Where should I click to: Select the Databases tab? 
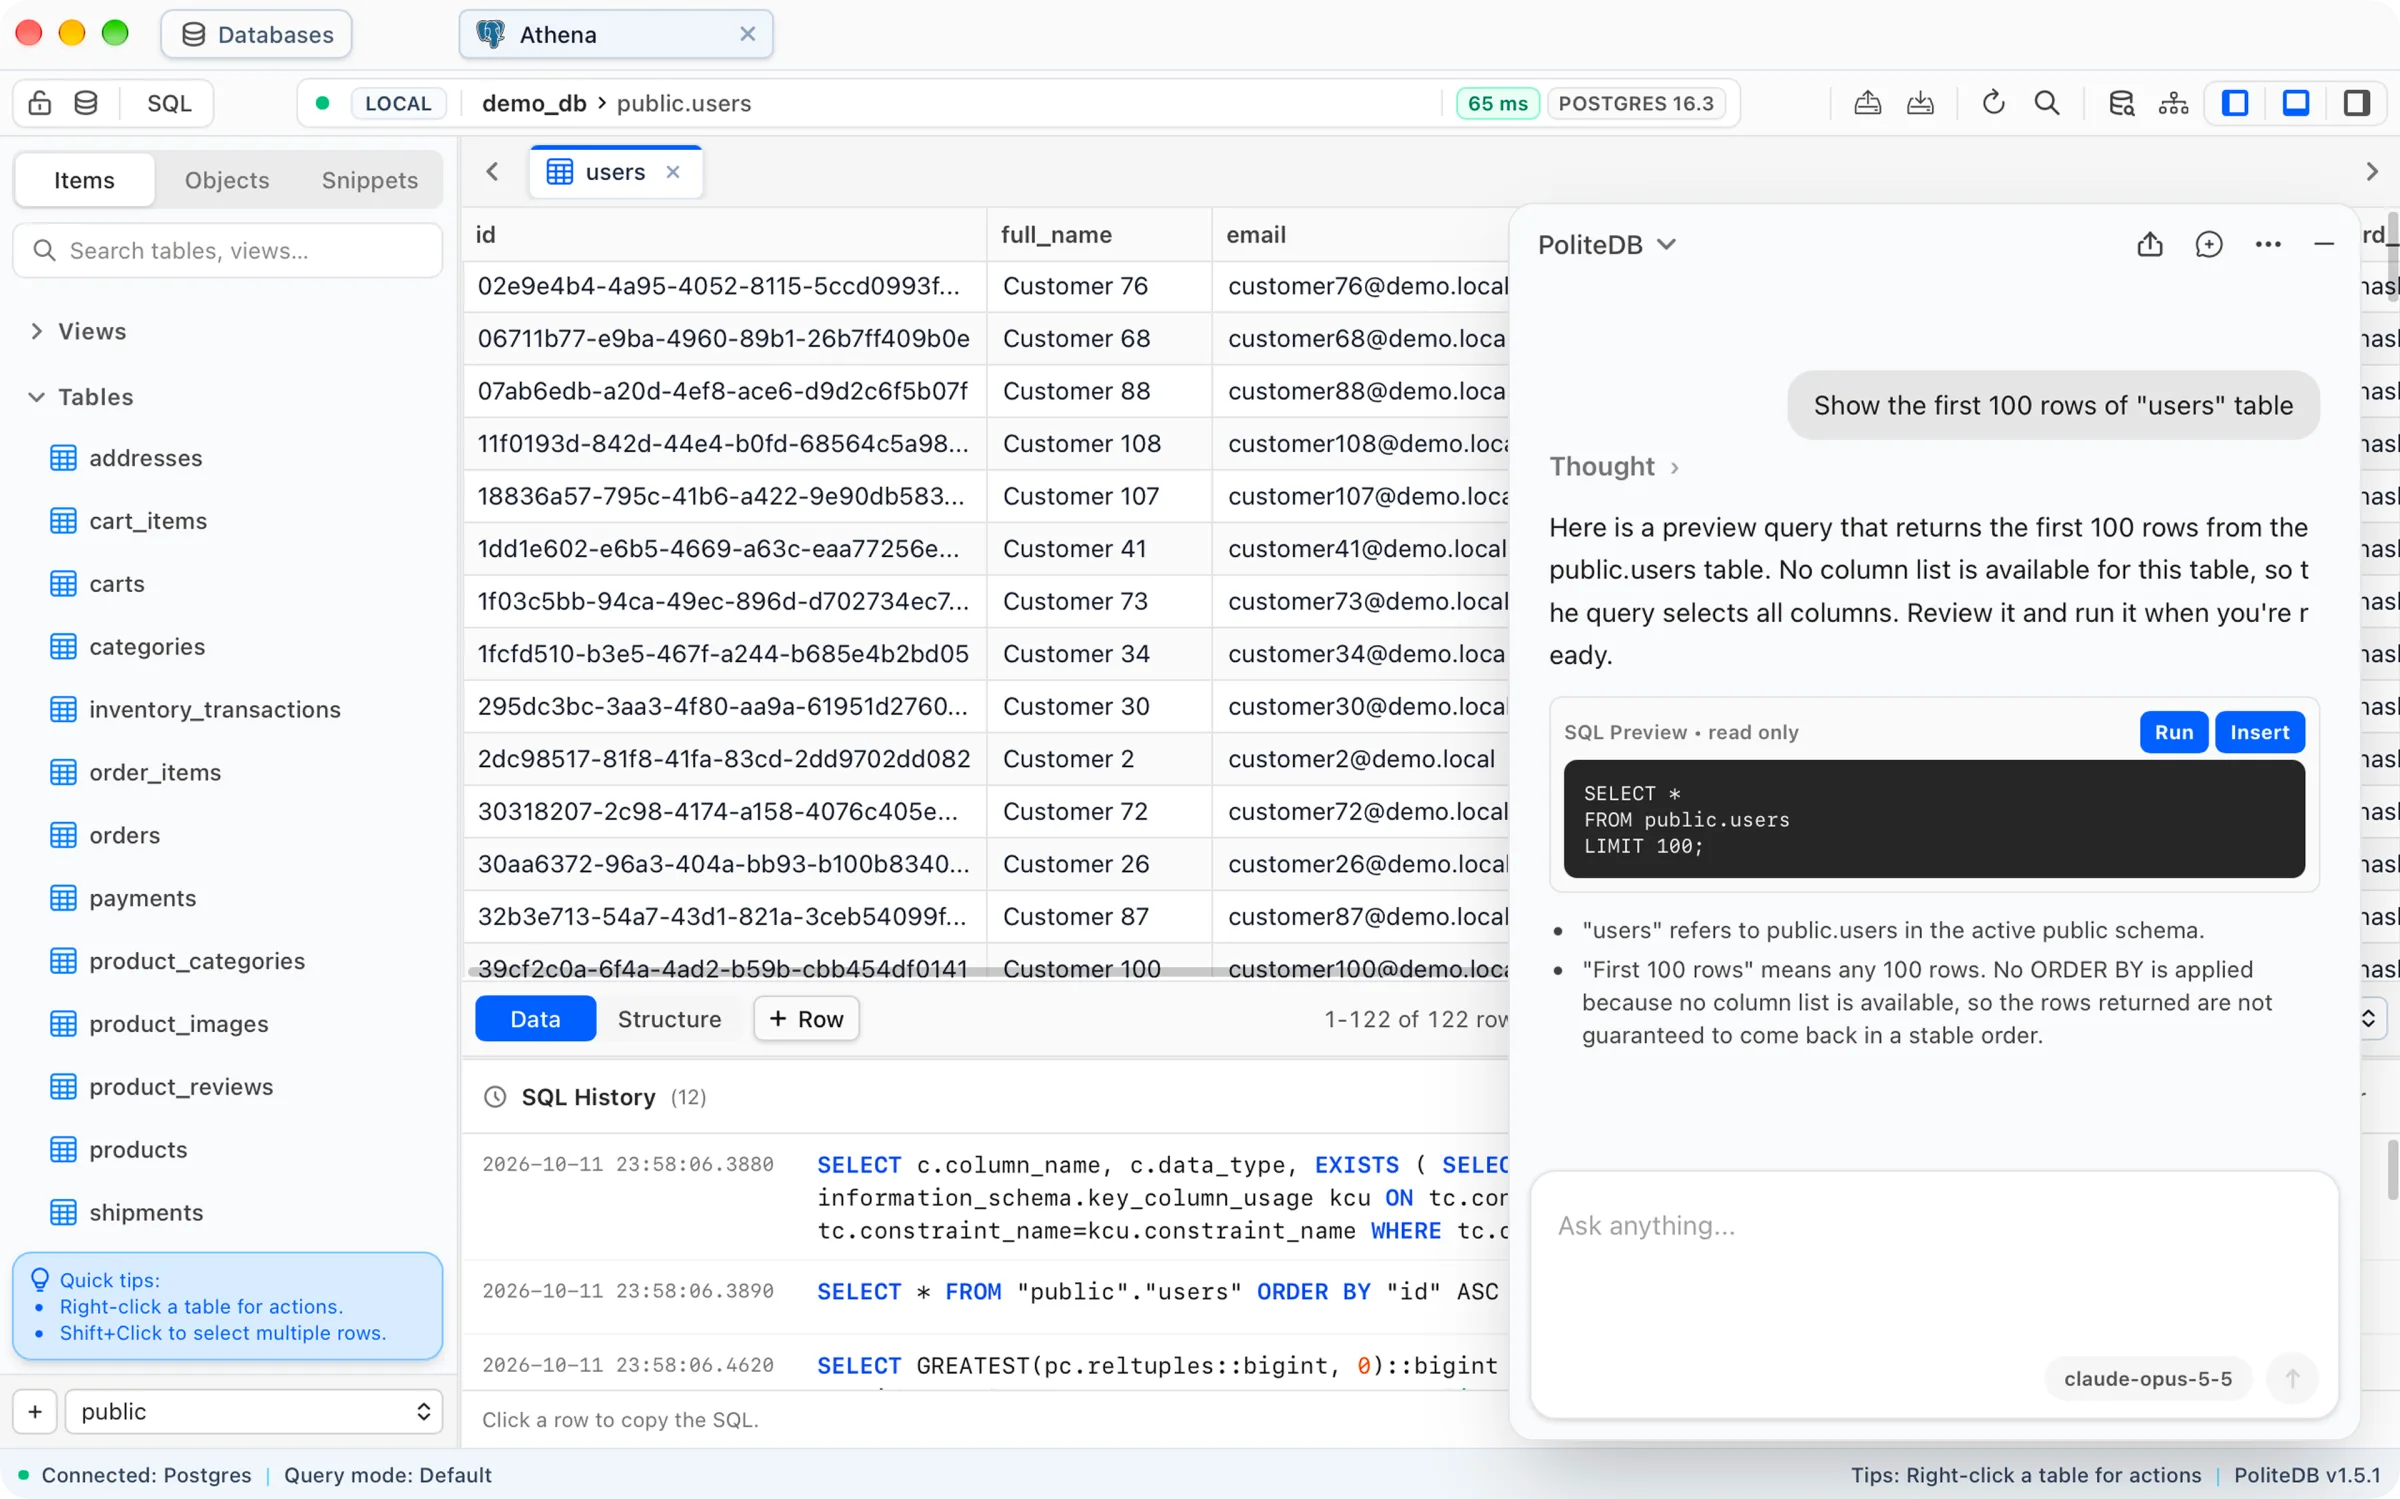pyautogui.click(x=257, y=34)
